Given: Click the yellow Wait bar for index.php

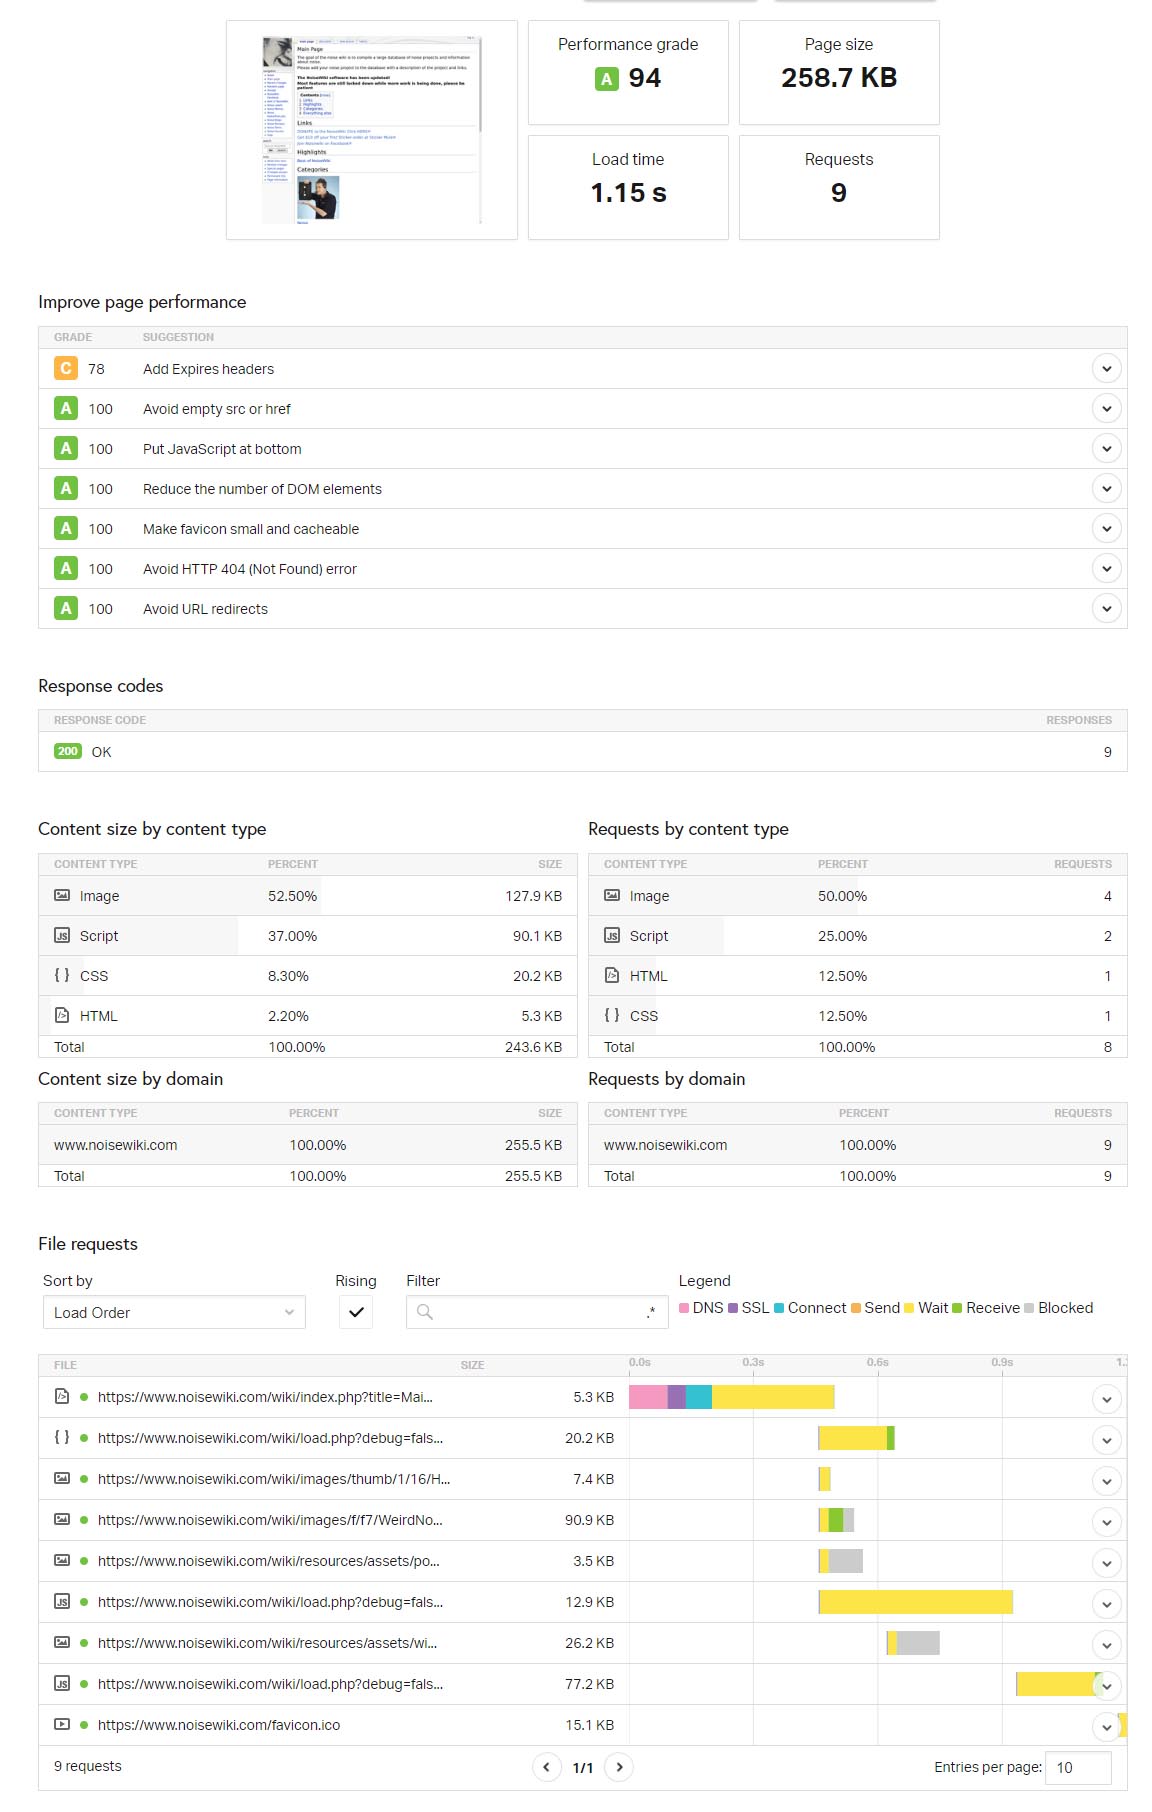Looking at the screenshot, I should coord(772,1397).
